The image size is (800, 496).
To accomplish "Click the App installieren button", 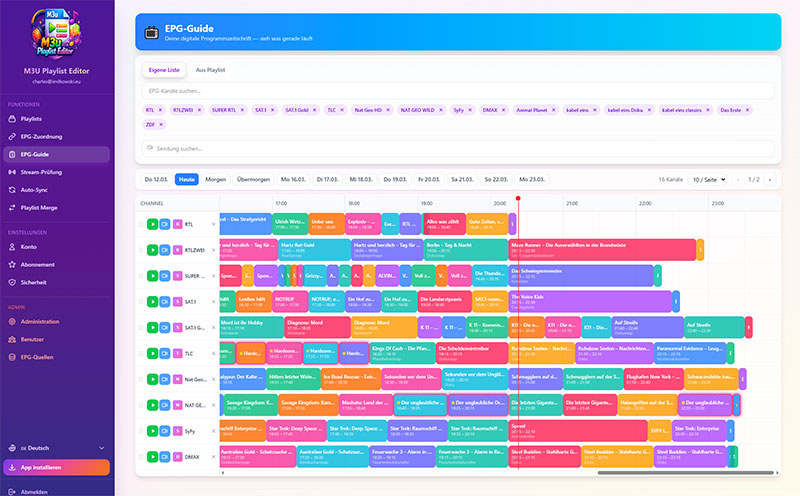I will click(56, 467).
